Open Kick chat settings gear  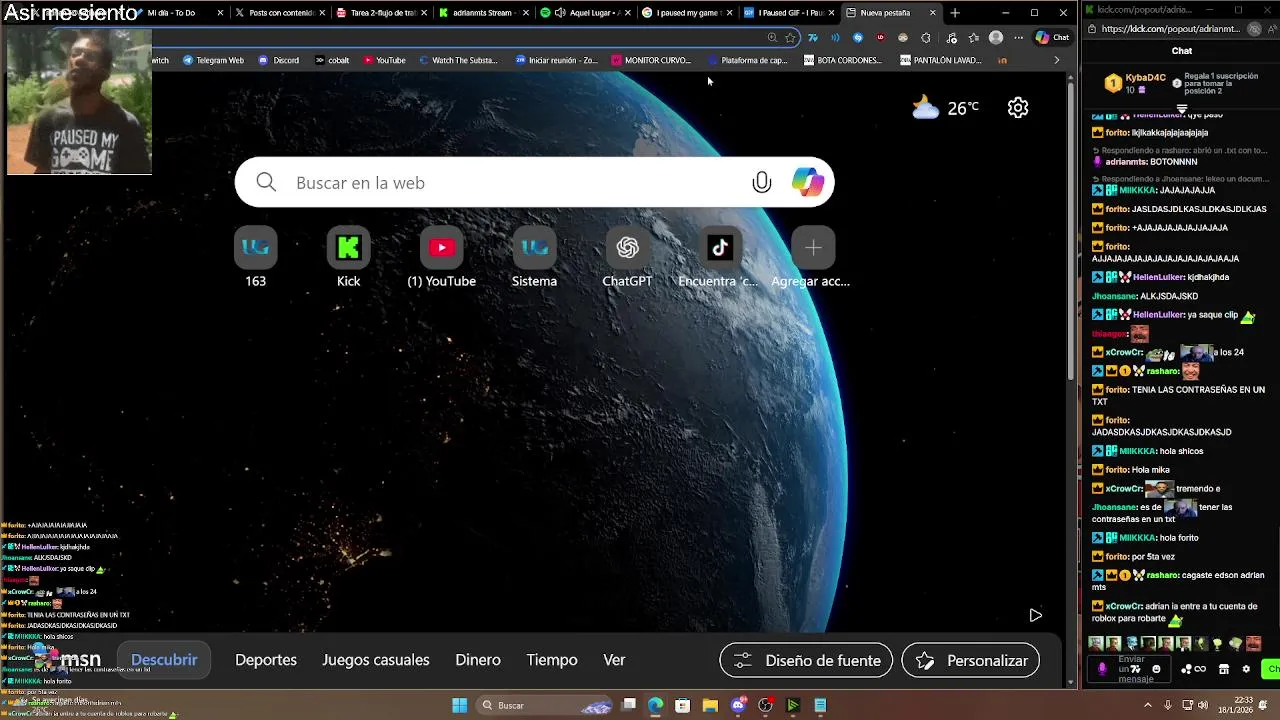1246,669
